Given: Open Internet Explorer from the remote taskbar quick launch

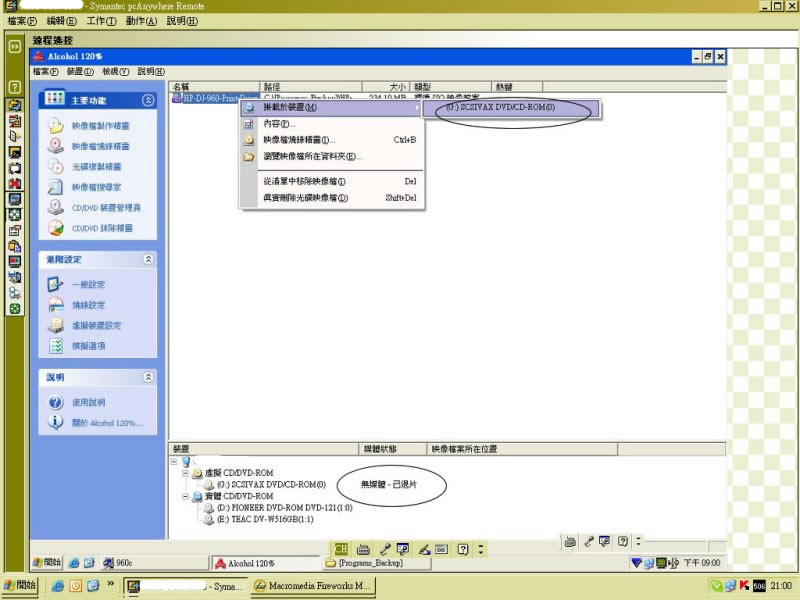Looking at the screenshot, I should 74,563.
